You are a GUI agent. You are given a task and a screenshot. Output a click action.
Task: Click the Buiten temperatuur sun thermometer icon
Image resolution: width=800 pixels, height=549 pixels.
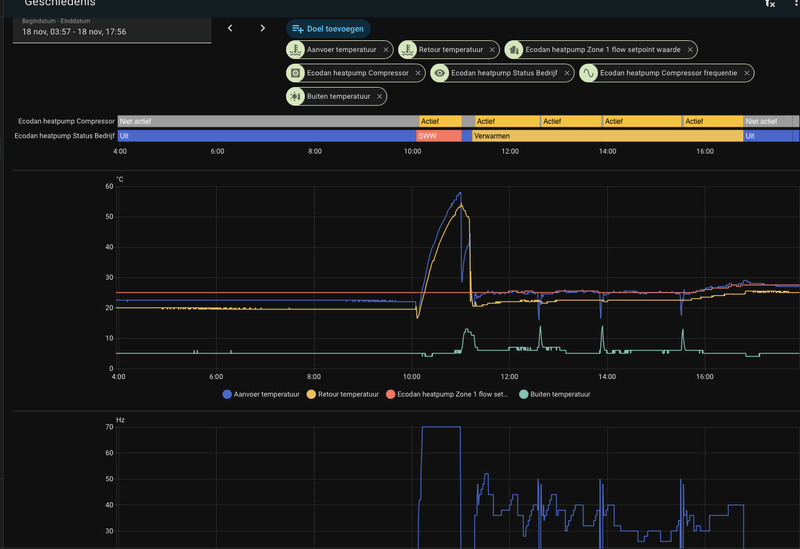tap(295, 96)
